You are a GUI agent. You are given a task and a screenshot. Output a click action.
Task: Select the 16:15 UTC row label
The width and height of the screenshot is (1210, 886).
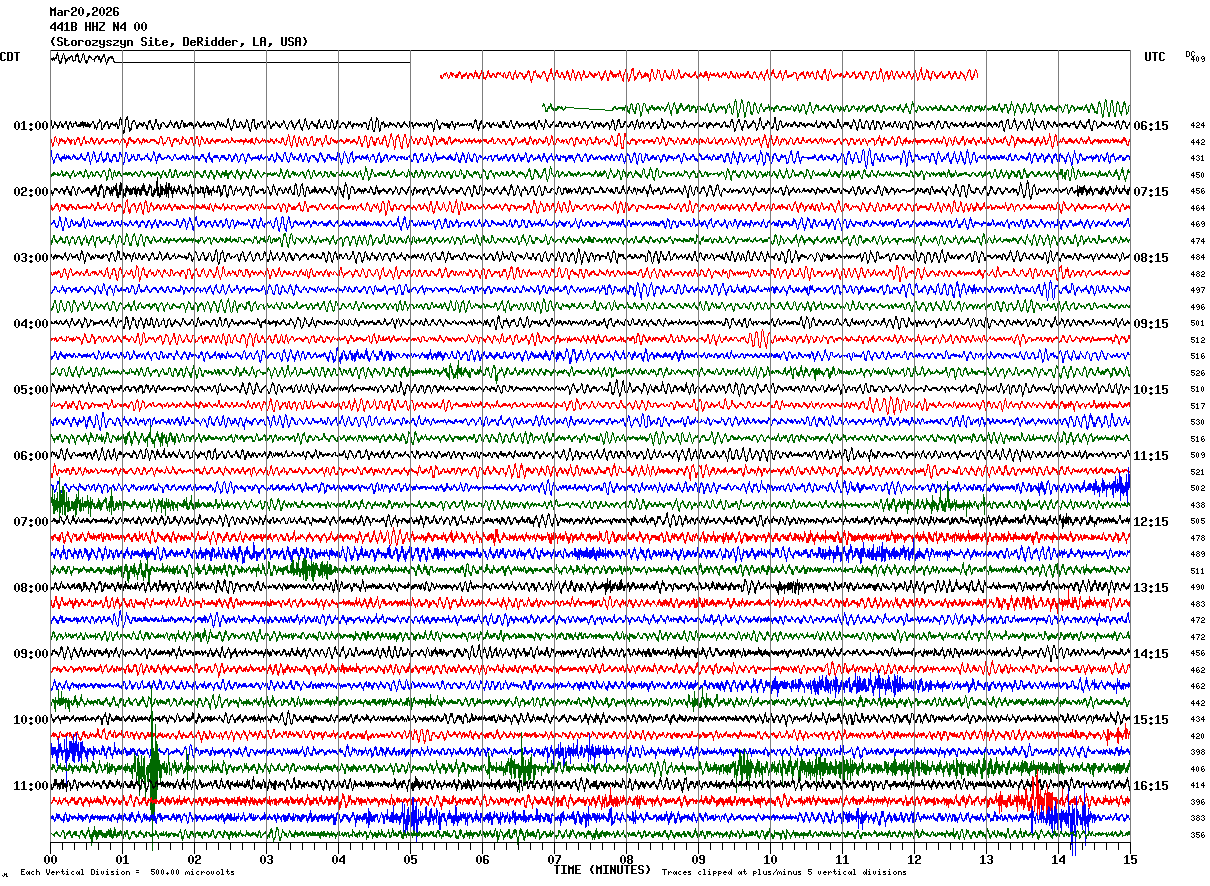[1152, 786]
